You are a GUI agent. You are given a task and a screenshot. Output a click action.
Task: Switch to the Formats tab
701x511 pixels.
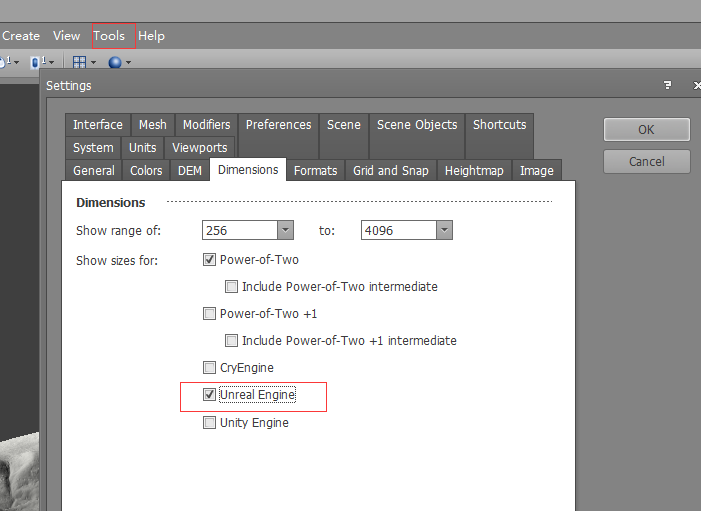coord(316,171)
